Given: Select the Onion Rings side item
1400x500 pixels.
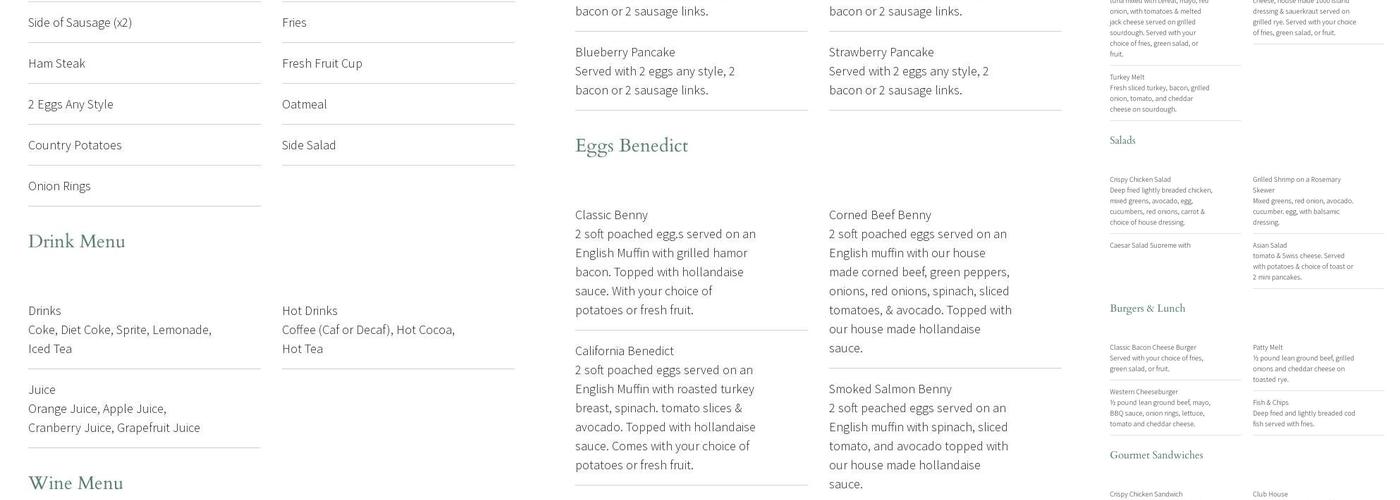Looking at the screenshot, I should pyautogui.click(x=59, y=186).
